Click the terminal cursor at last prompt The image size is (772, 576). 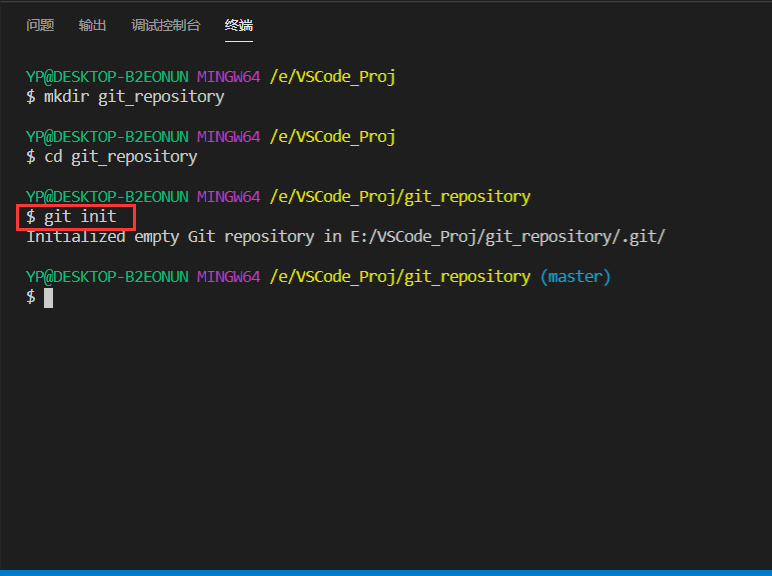(48, 297)
